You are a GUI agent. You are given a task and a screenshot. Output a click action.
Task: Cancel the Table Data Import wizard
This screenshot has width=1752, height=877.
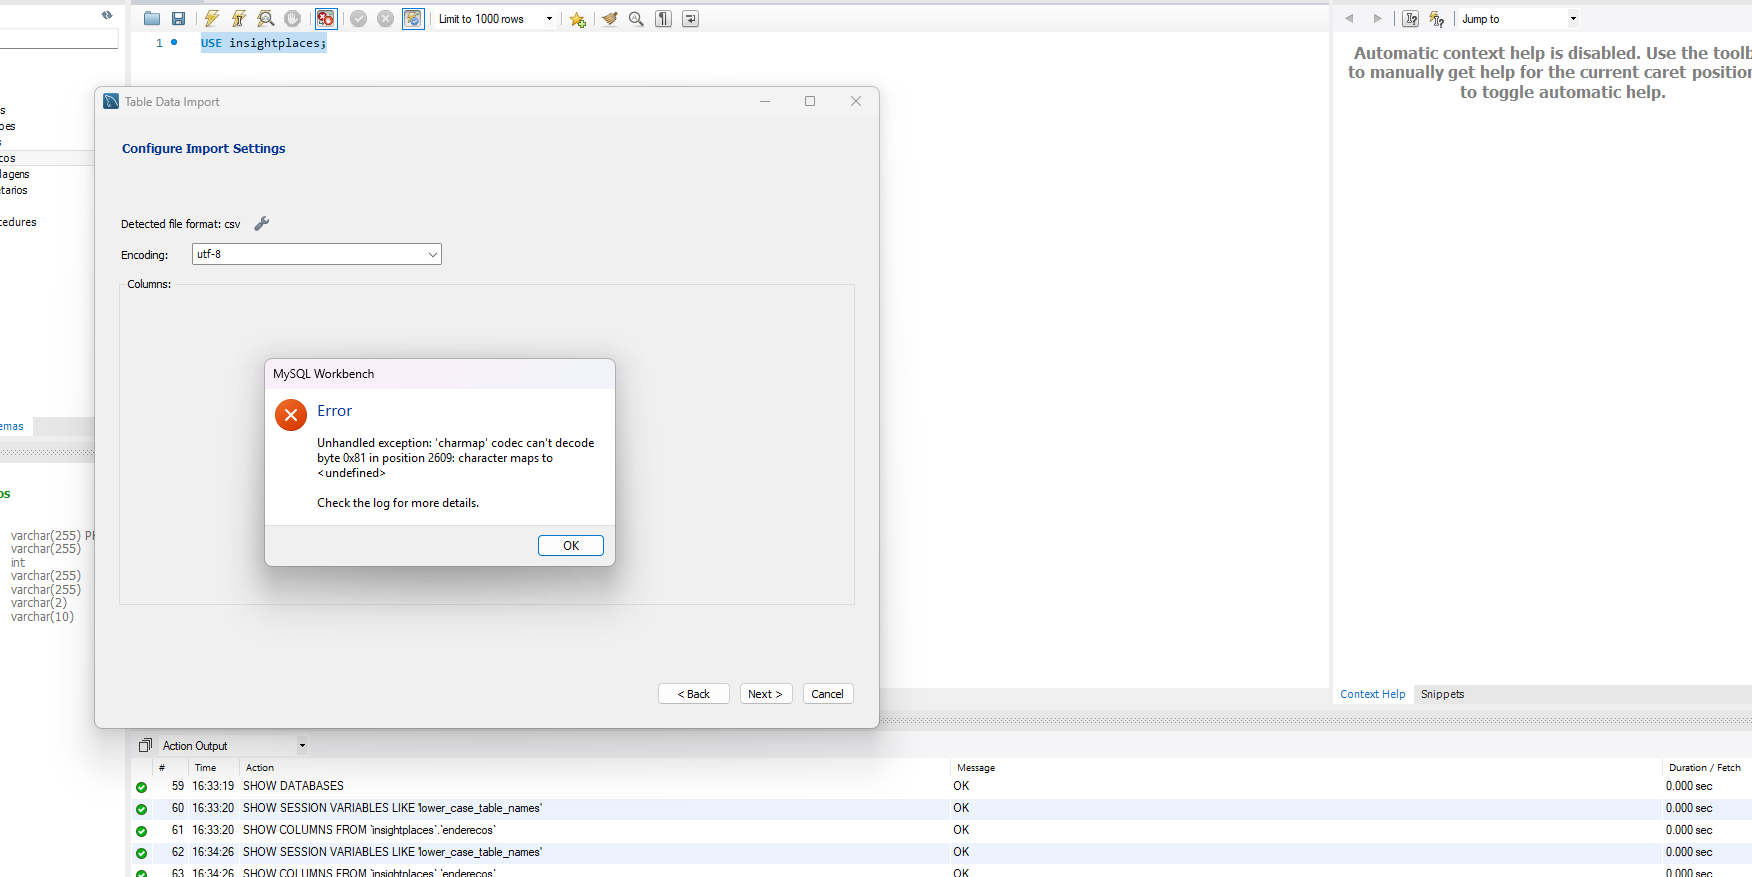click(828, 694)
